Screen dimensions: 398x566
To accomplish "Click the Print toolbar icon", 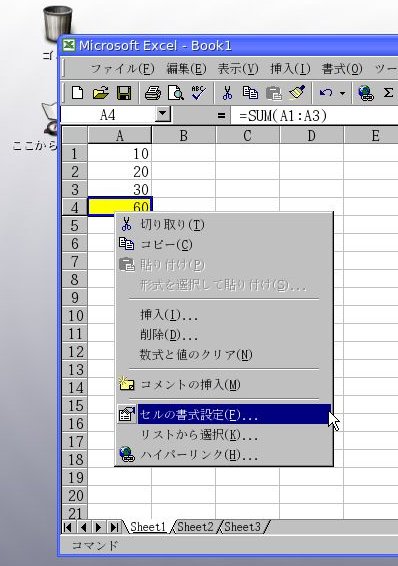I will point(153,93).
